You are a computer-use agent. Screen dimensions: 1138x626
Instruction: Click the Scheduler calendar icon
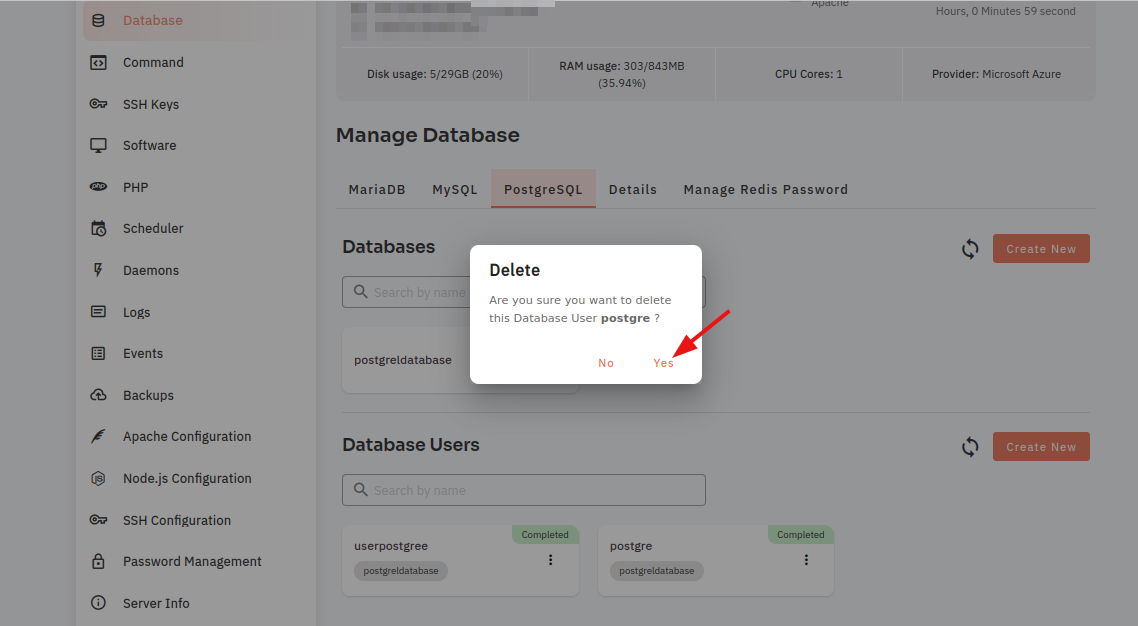98,228
